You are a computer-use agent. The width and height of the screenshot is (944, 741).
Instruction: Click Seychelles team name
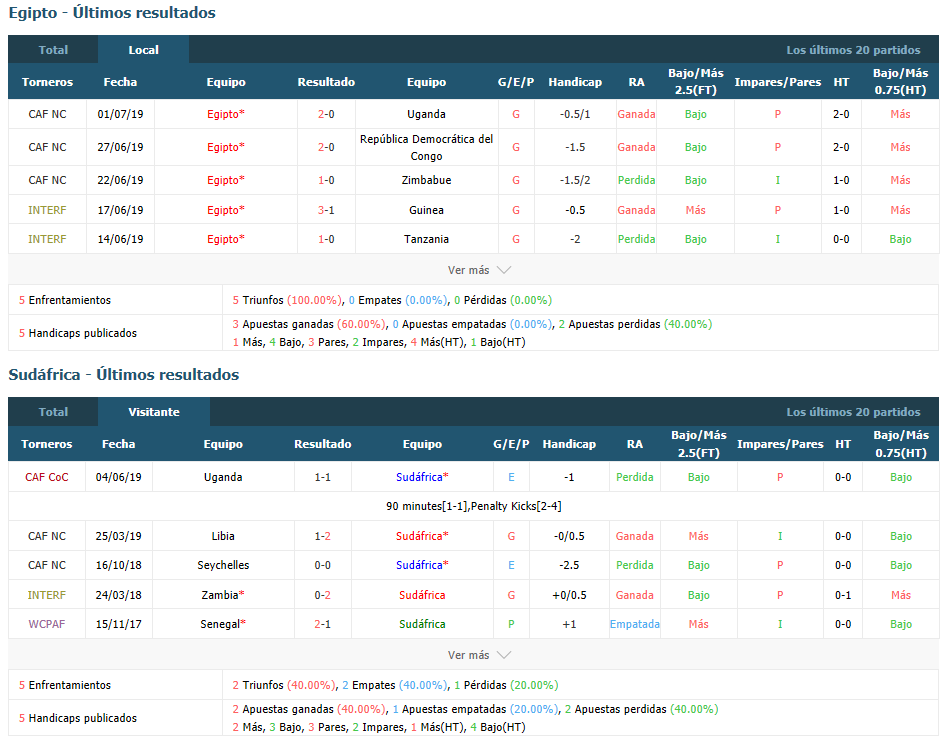point(223,565)
